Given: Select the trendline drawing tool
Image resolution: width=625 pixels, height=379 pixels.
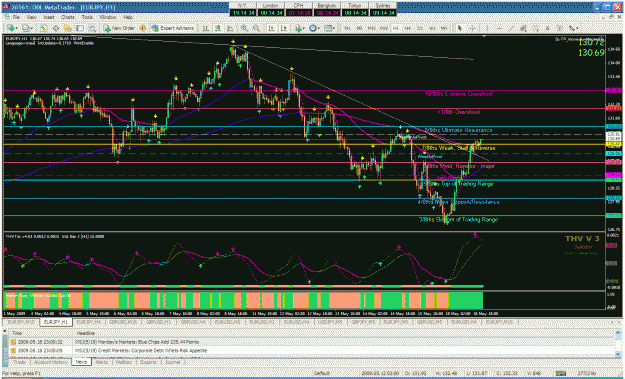Looking at the screenshot, I should [510, 28].
